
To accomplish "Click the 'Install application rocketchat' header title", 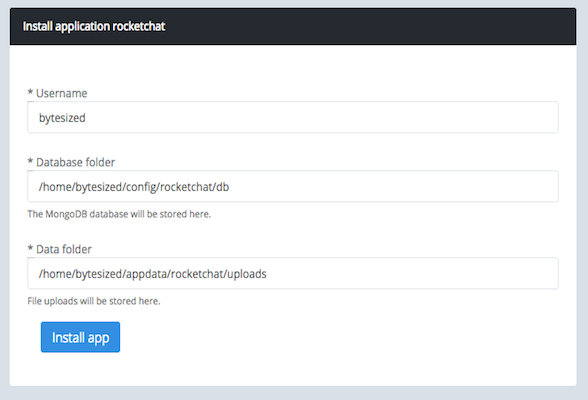I will 94,26.
